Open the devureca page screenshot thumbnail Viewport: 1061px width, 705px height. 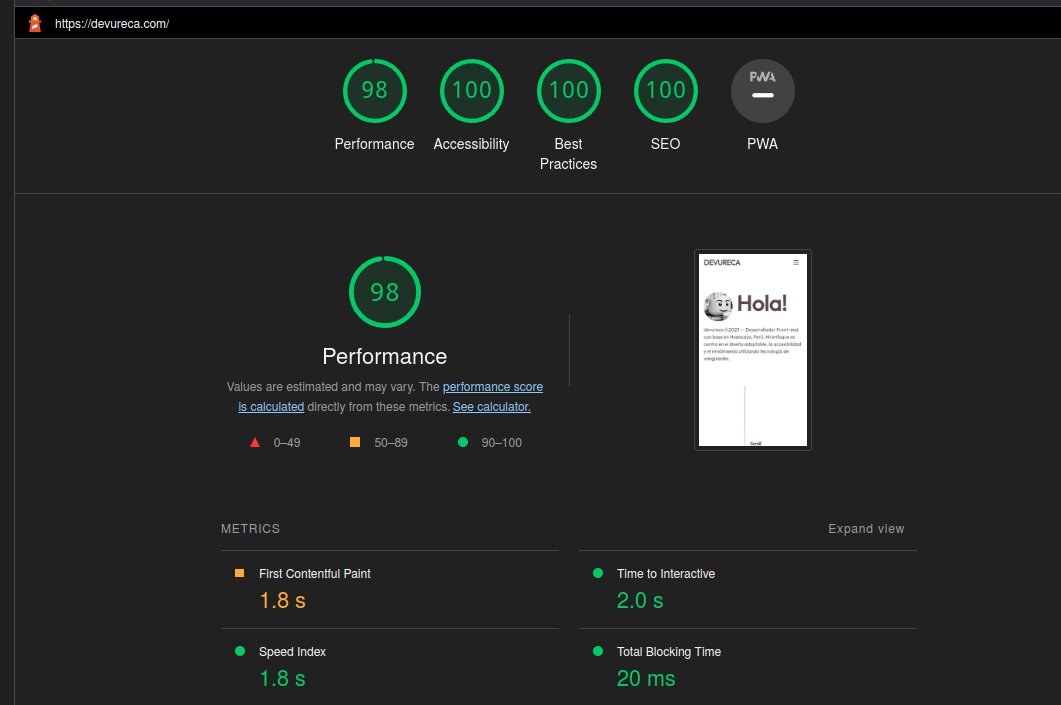pyautogui.click(x=752, y=350)
